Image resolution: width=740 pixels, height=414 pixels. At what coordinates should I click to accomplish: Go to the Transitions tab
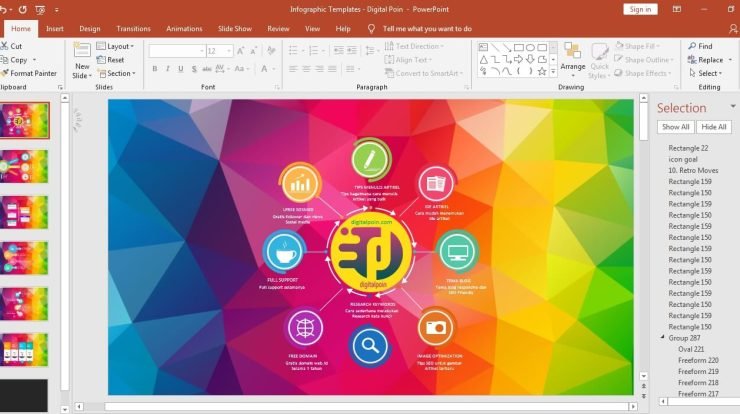tap(133, 29)
